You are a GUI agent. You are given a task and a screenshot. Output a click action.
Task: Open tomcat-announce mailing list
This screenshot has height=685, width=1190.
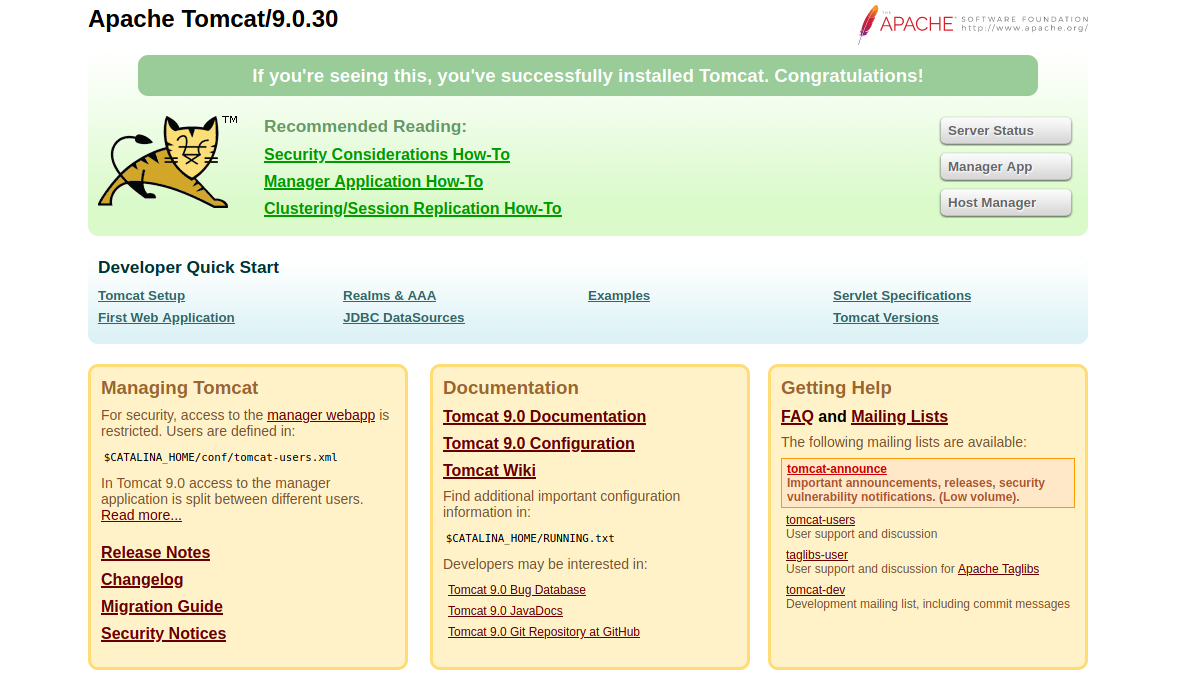pyautogui.click(x=836, y=469)
